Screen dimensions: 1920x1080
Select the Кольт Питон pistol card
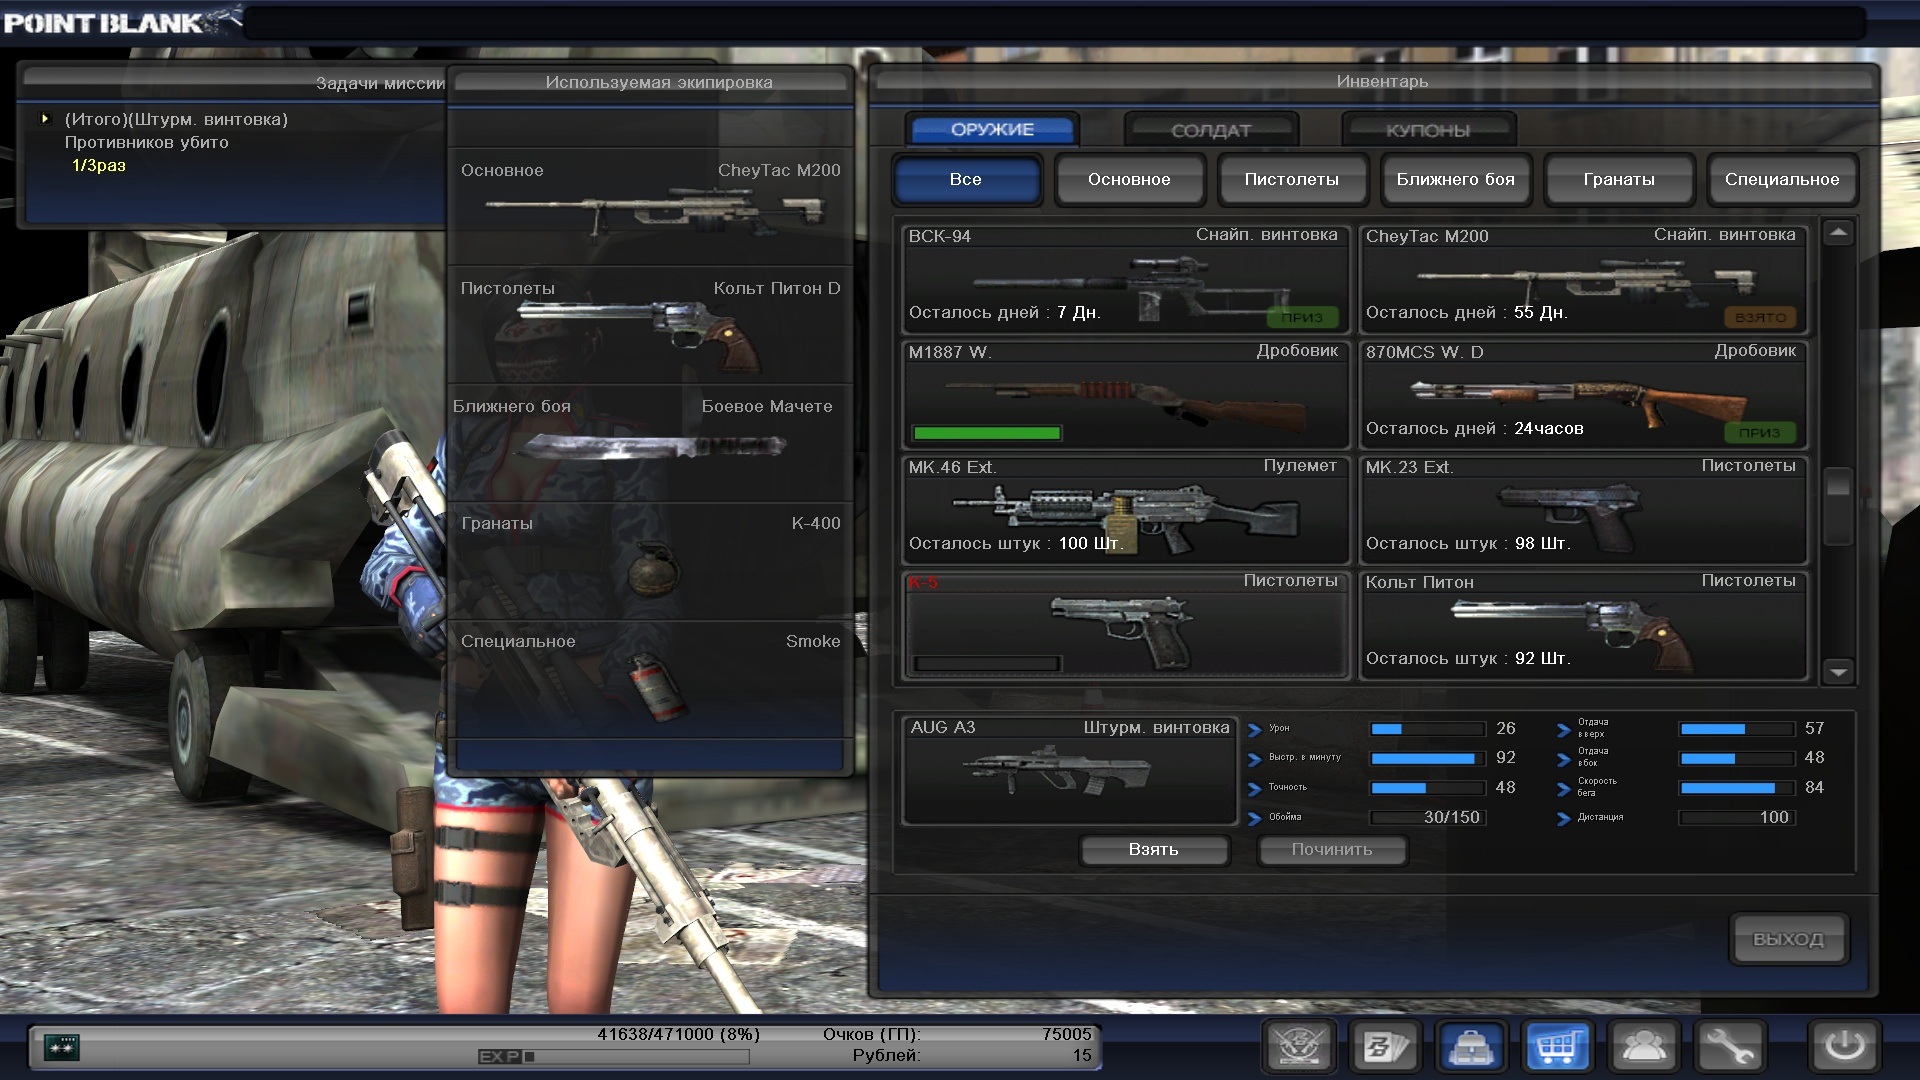[1583, 625]
